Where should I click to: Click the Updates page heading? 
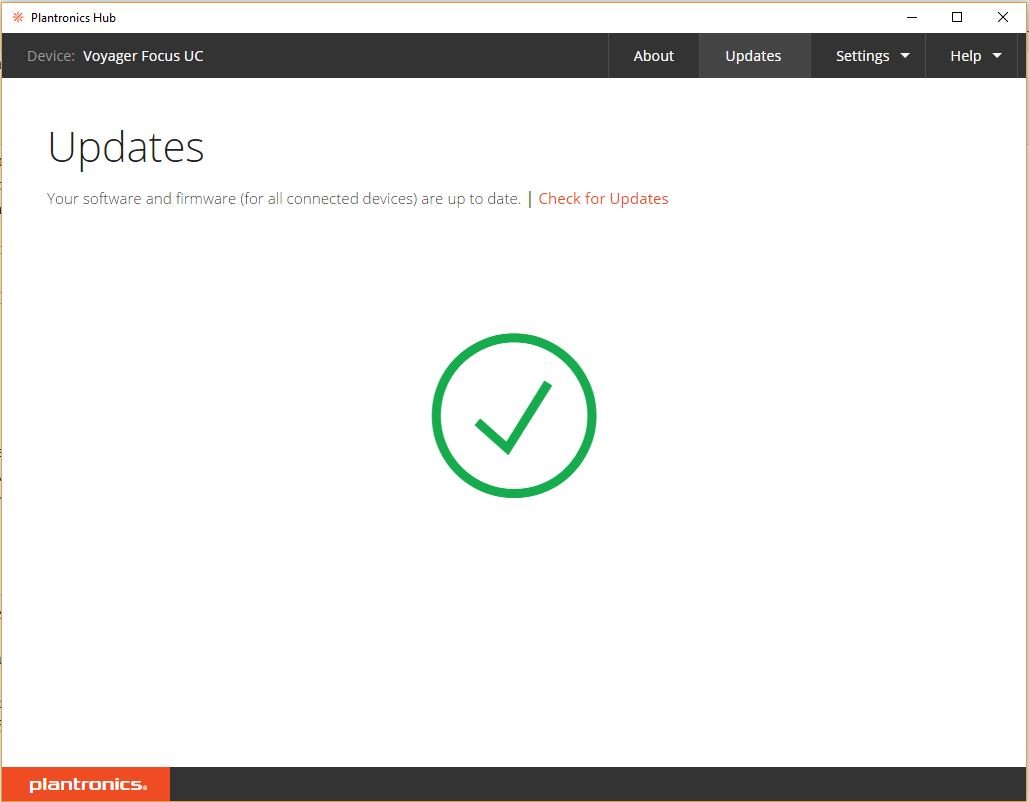(x=126, y=148)
